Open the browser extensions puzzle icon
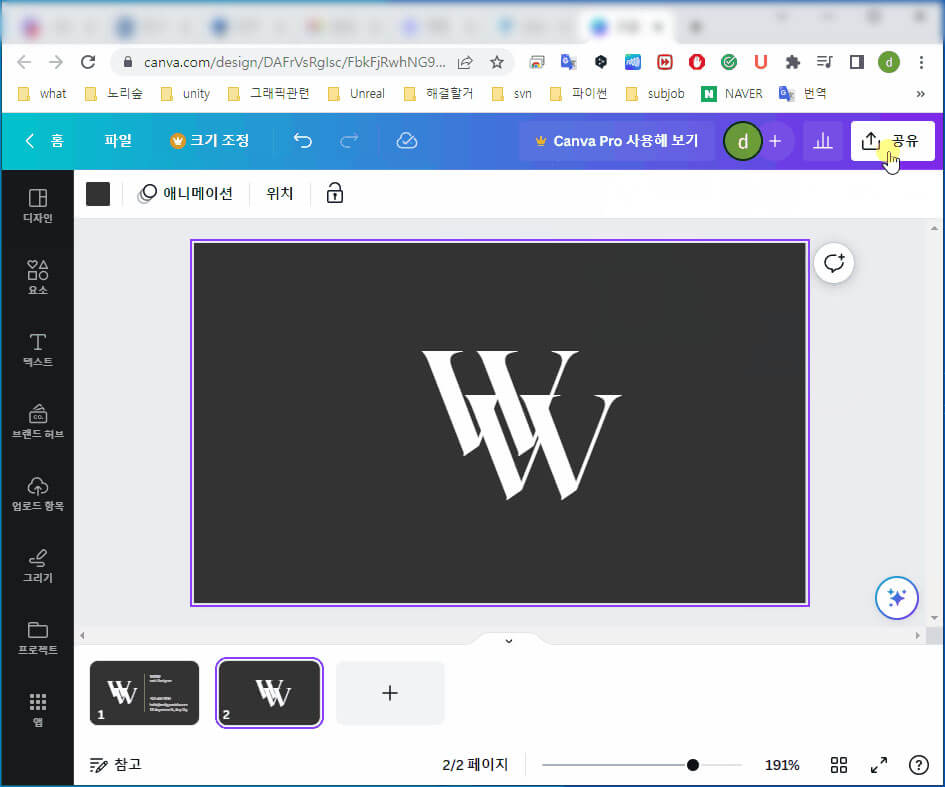 (x=793, y=62)
